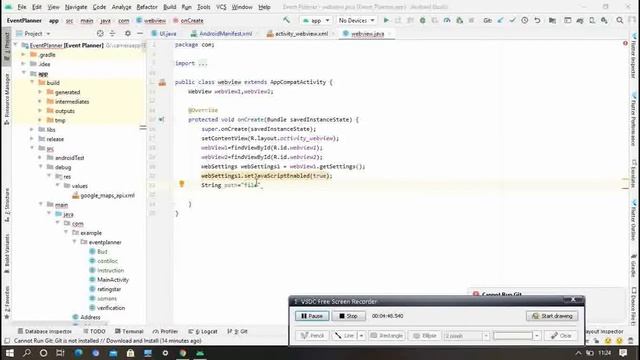Open the Resource Manager side tab
640x360 pixels.
click(7, 100)
